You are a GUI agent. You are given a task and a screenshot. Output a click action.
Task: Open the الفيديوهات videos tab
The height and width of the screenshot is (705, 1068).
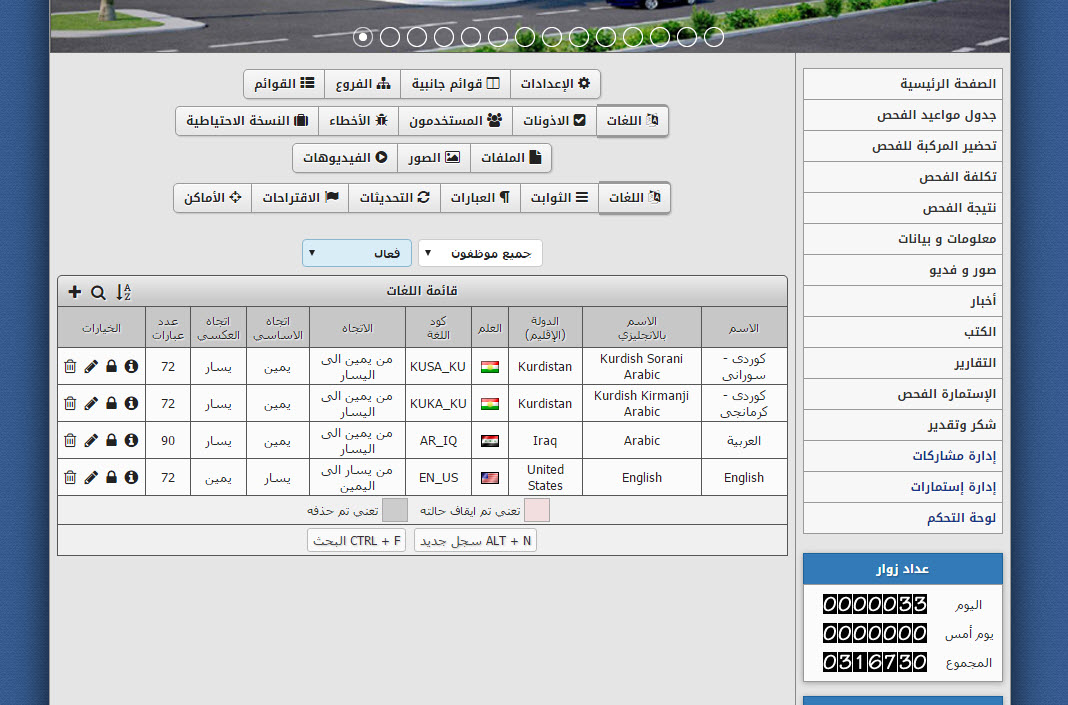tap(345, 158)
